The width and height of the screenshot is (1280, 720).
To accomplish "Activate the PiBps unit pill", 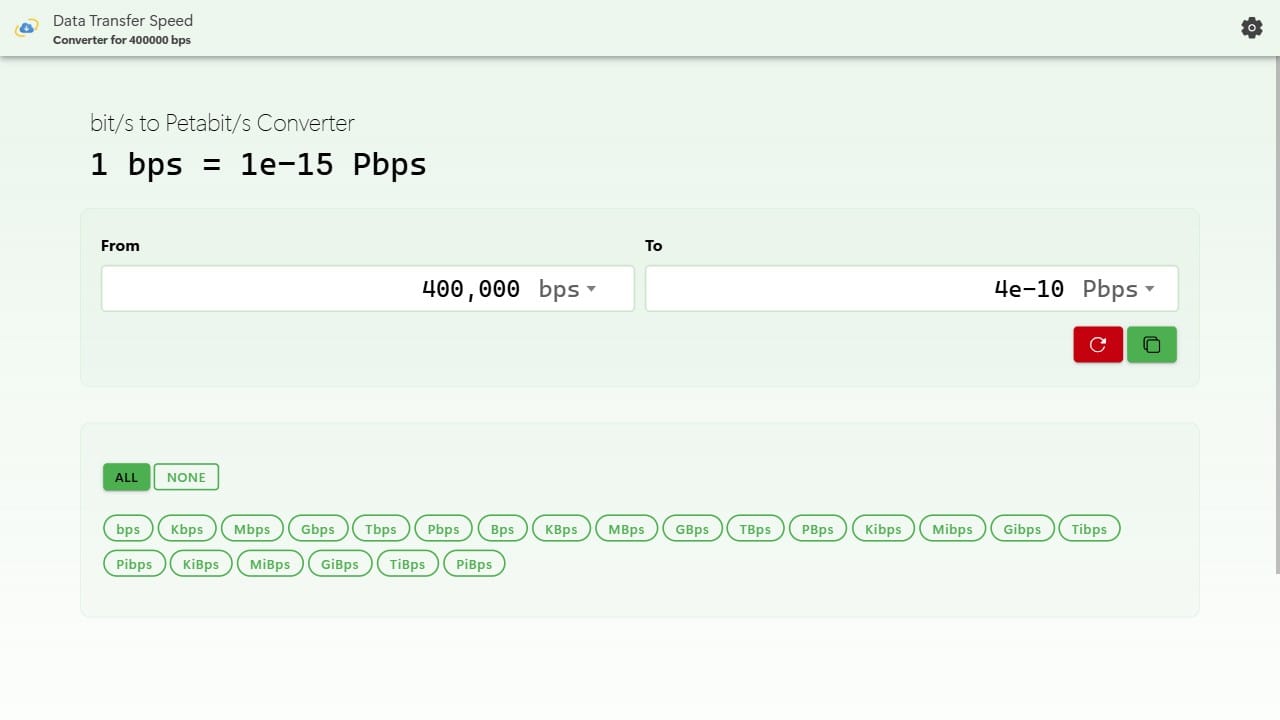I will pos(474,563).
